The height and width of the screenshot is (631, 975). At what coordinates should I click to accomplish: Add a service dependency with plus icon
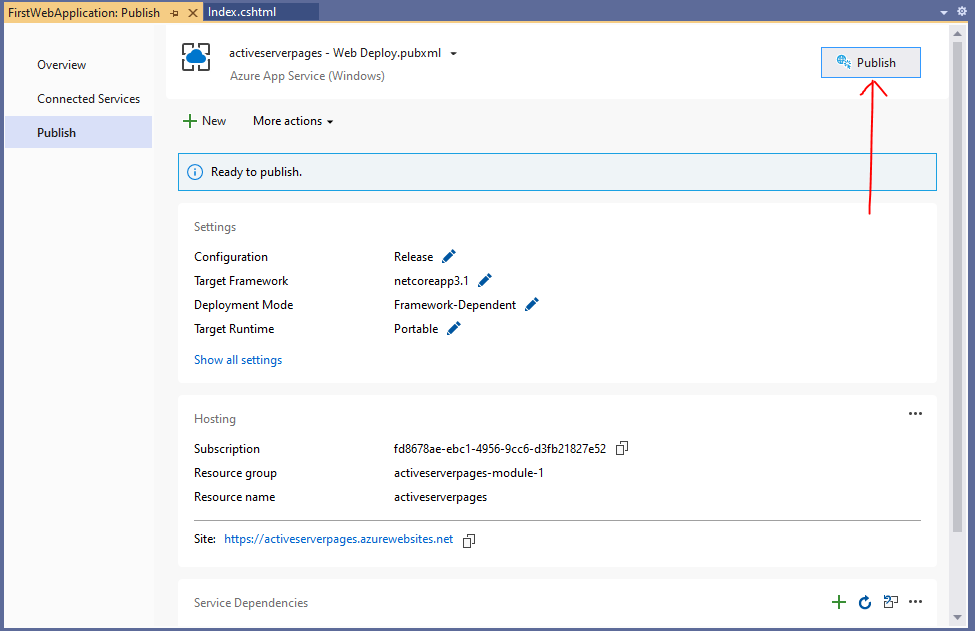(x=839, y=602)
